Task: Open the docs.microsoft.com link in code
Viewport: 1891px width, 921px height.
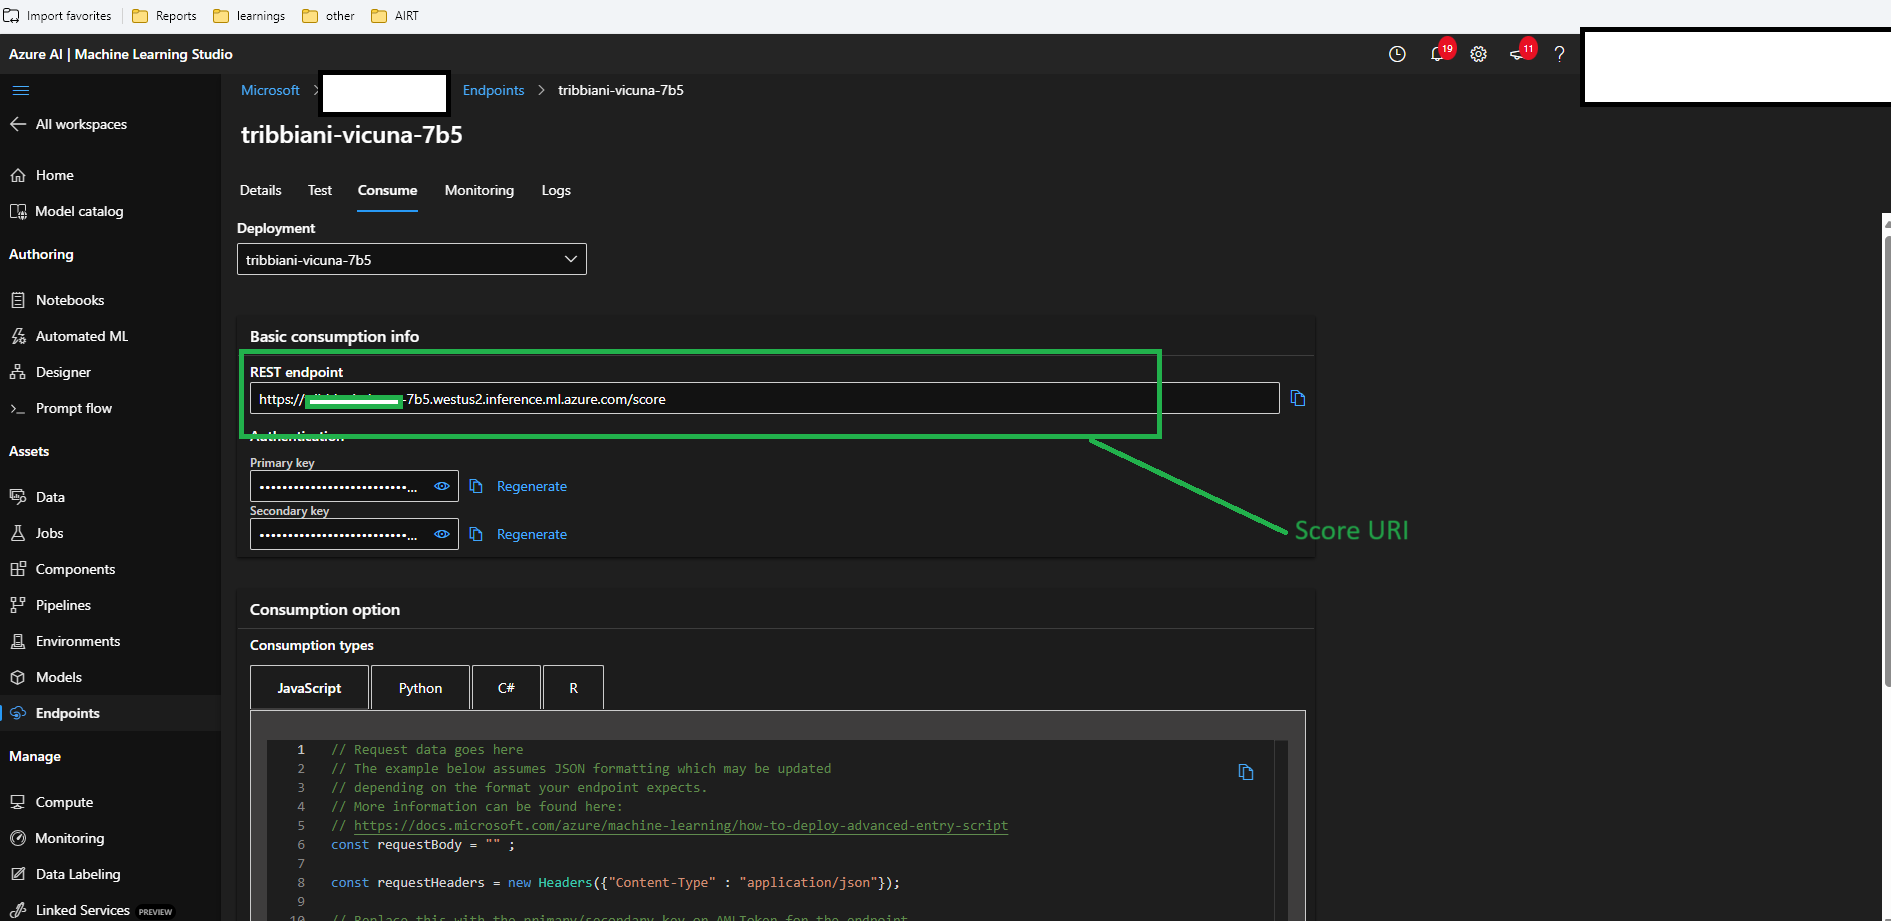Action: point(680,826)
